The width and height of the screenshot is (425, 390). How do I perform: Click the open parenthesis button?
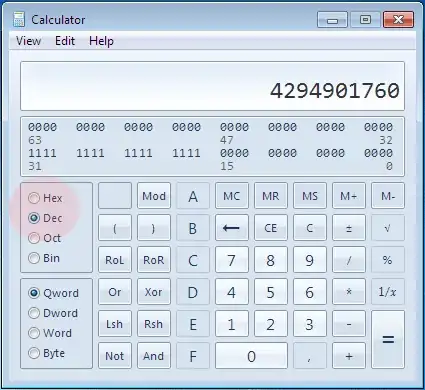click(x=115, y=228)
